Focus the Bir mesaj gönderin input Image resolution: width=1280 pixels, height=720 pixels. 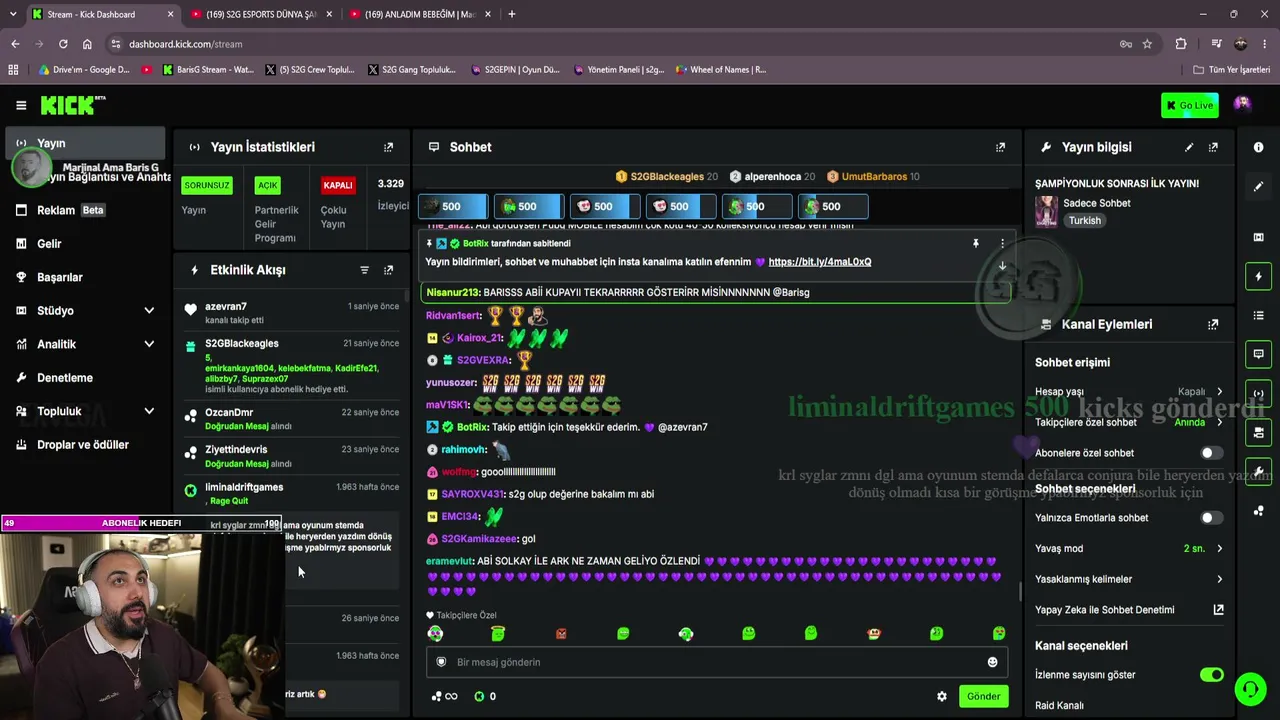715,662
